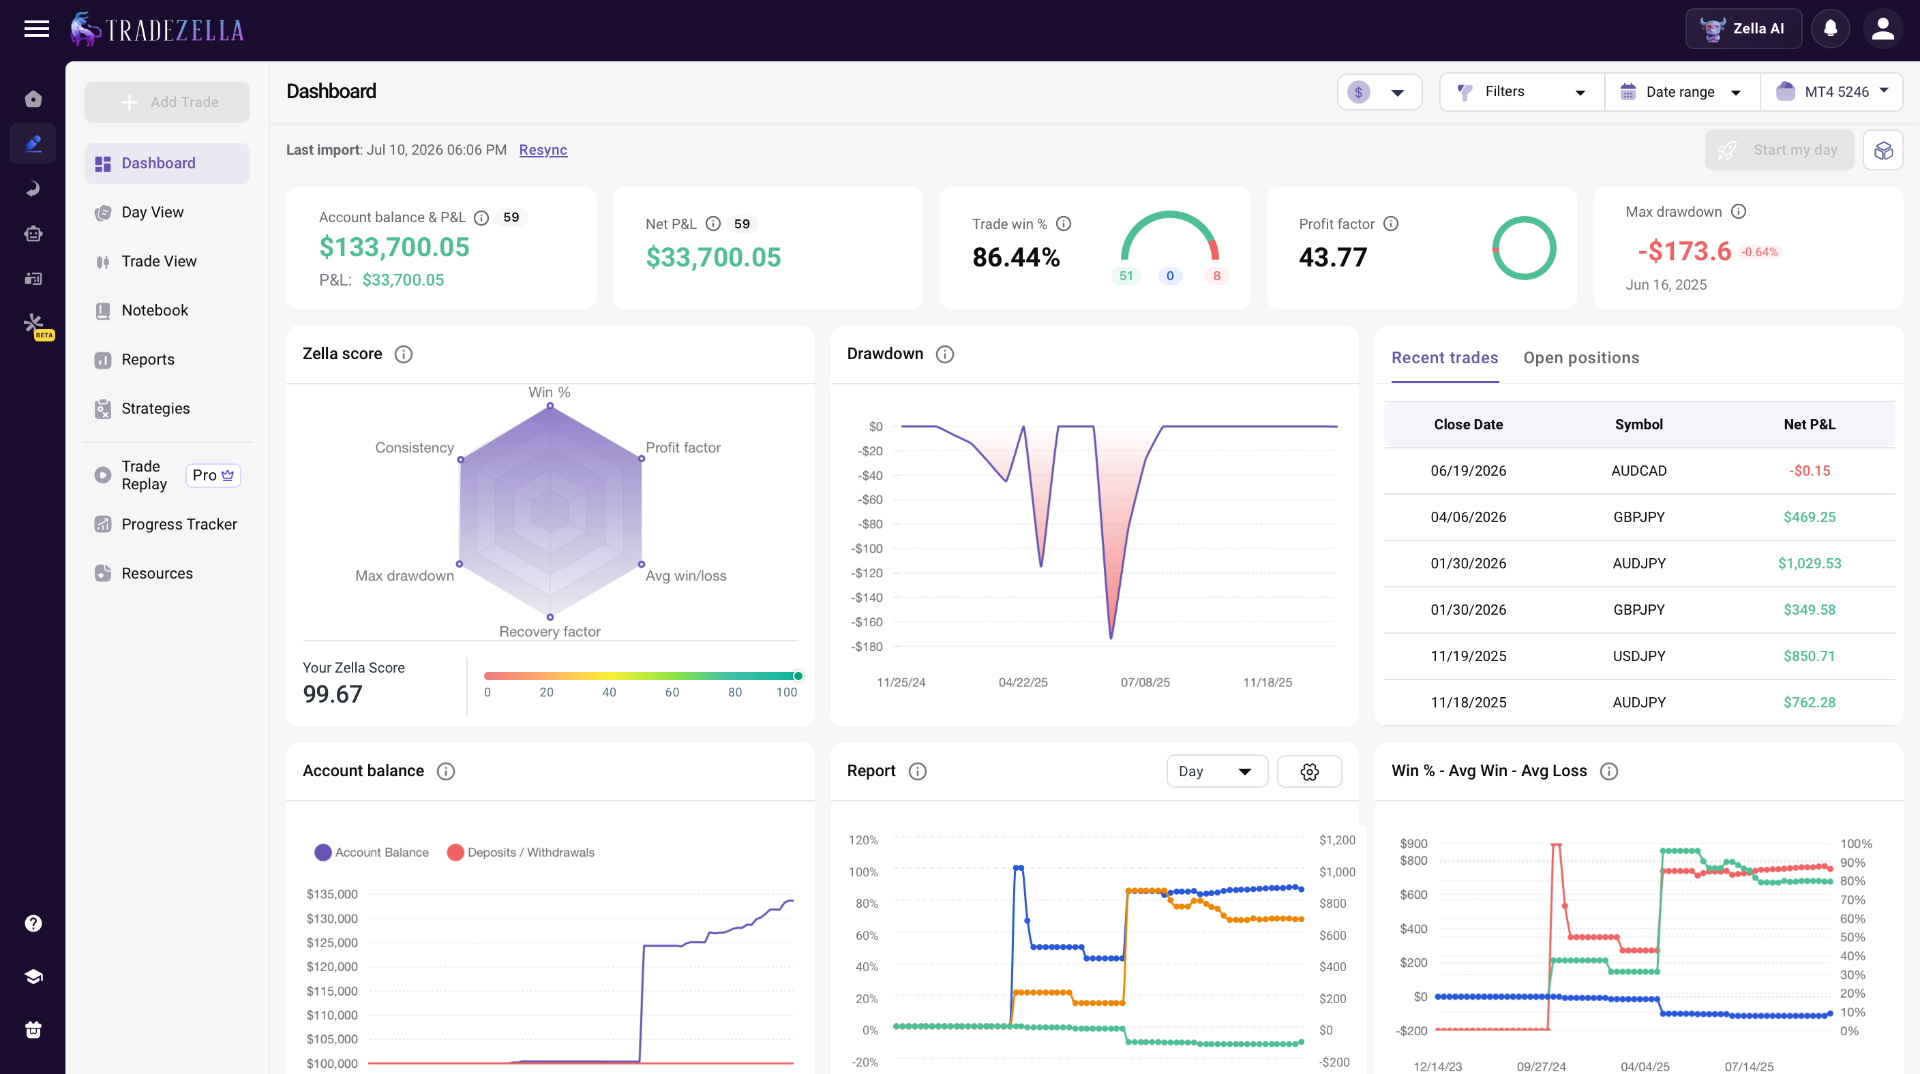Open Trade View in sidebar
Image resolution: width=1920 pixels, height=1074 pixels.
167,261
